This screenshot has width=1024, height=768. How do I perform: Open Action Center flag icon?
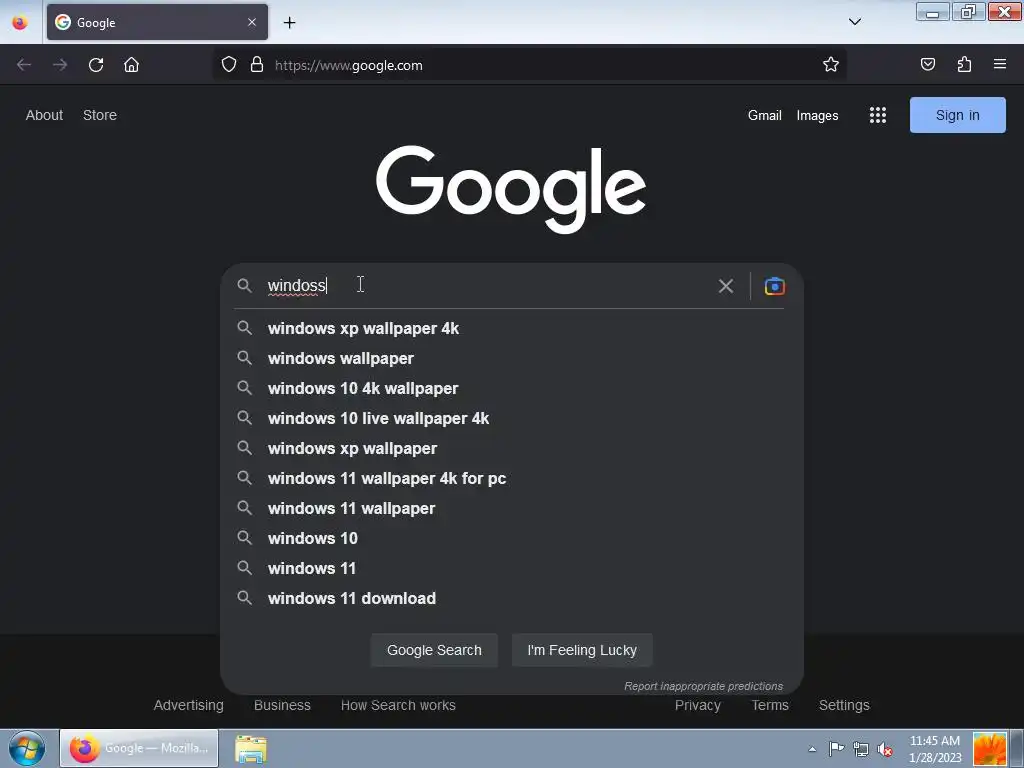[x=836, y=749]
